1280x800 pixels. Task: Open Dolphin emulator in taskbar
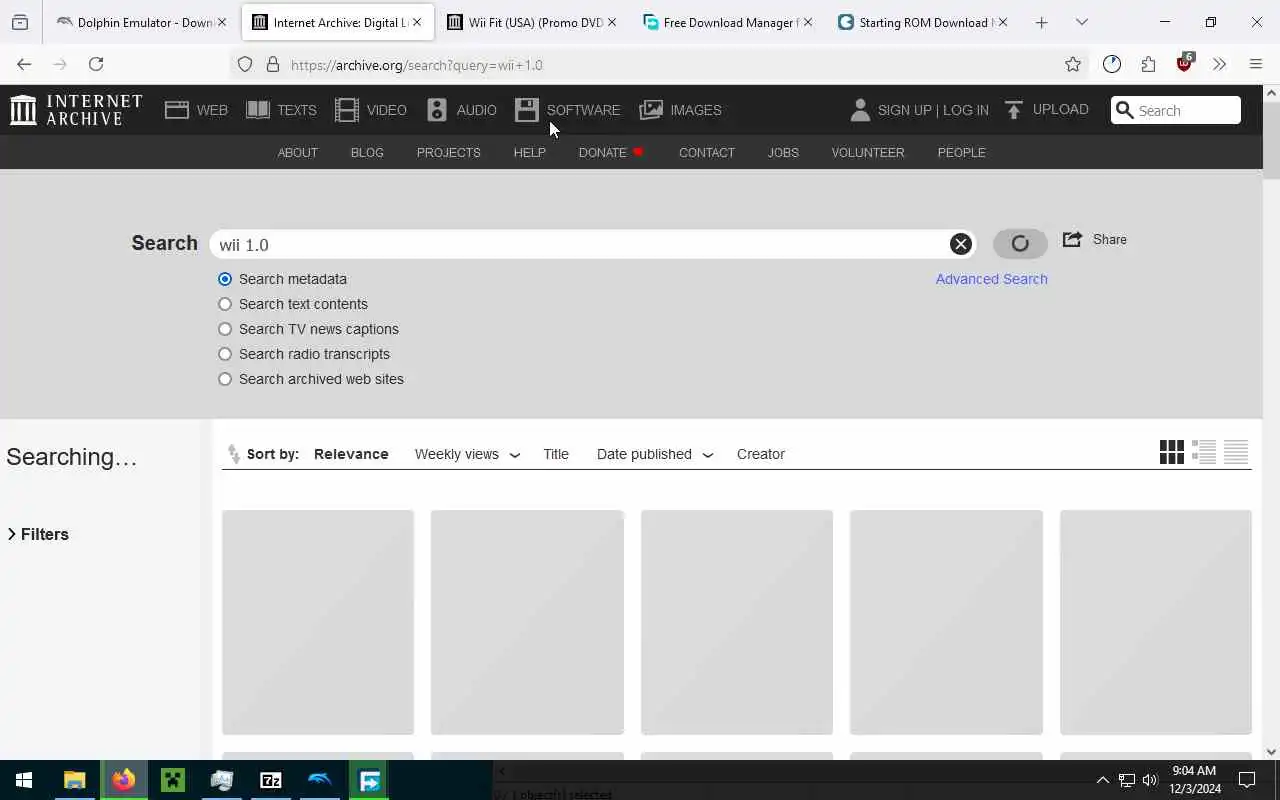[320, 780]
